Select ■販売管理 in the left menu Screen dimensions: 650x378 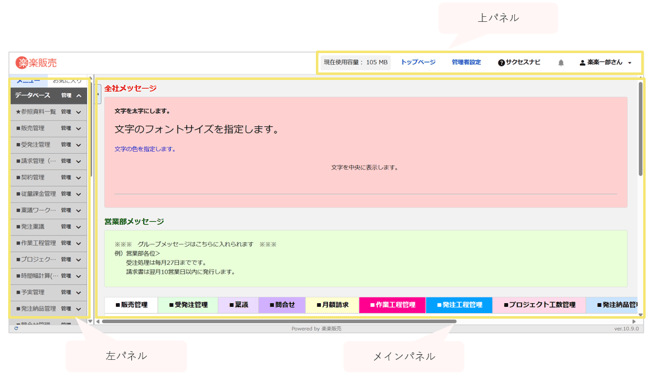pyautogui.click(x=30, y=128)
